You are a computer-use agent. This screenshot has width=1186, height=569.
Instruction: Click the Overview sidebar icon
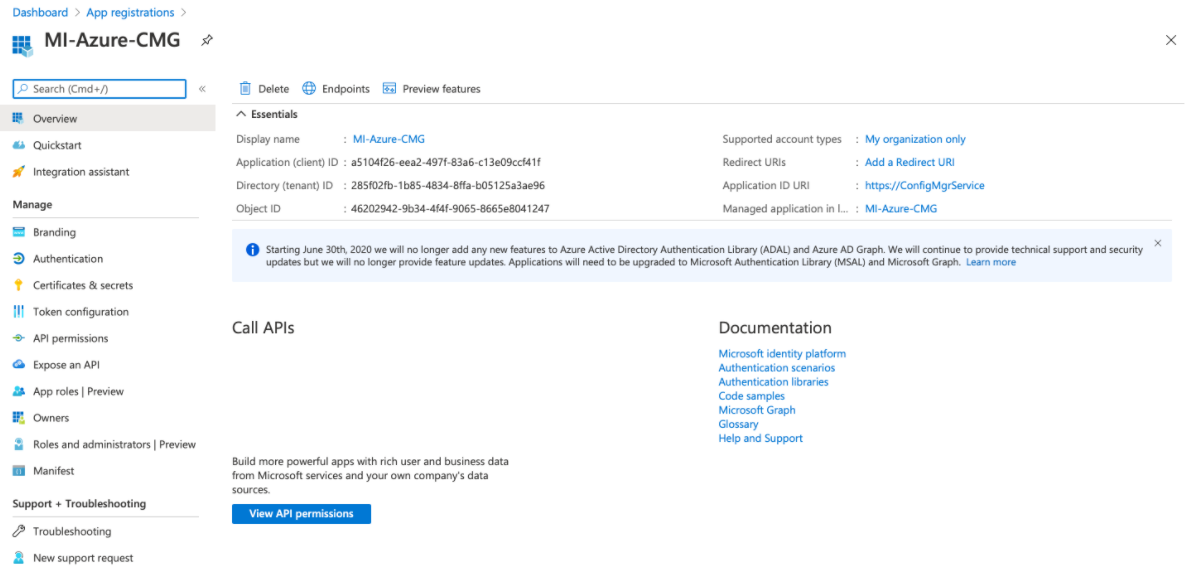click(19, 119)
